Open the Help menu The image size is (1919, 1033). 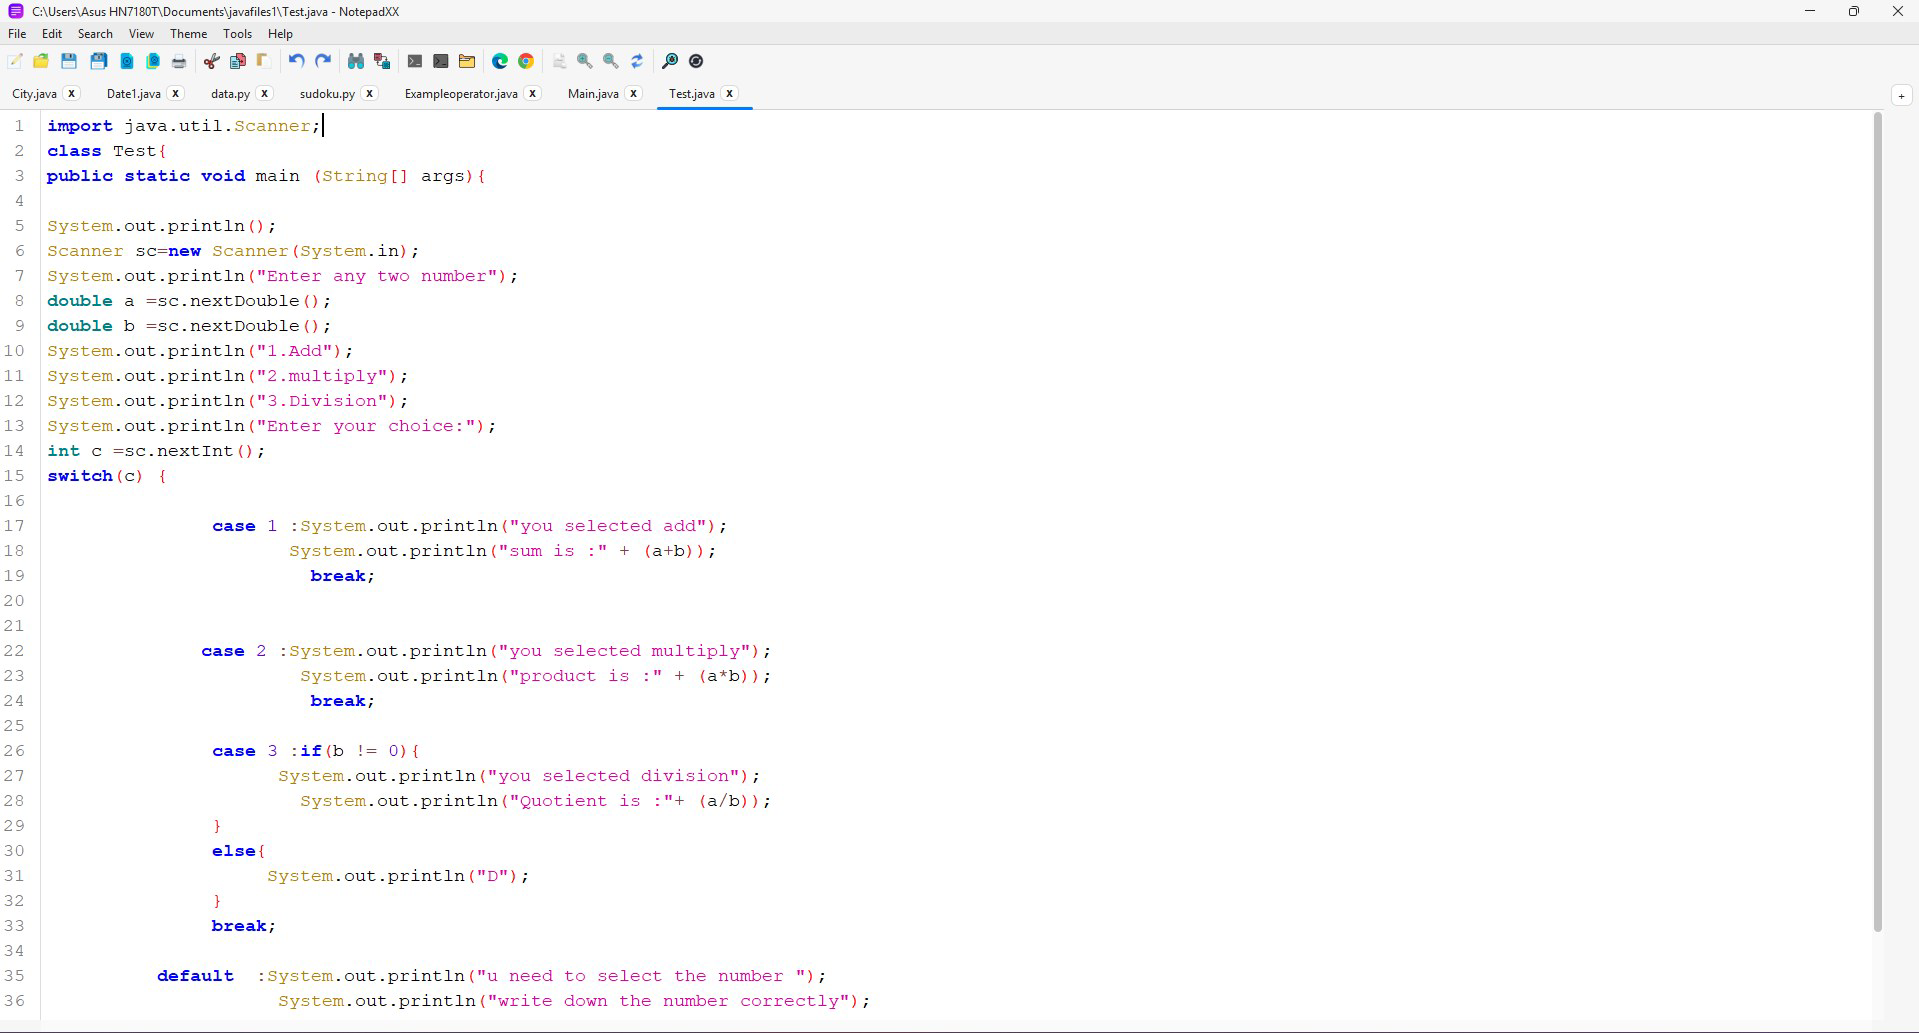pyautogui.click(x=280, y=33)
